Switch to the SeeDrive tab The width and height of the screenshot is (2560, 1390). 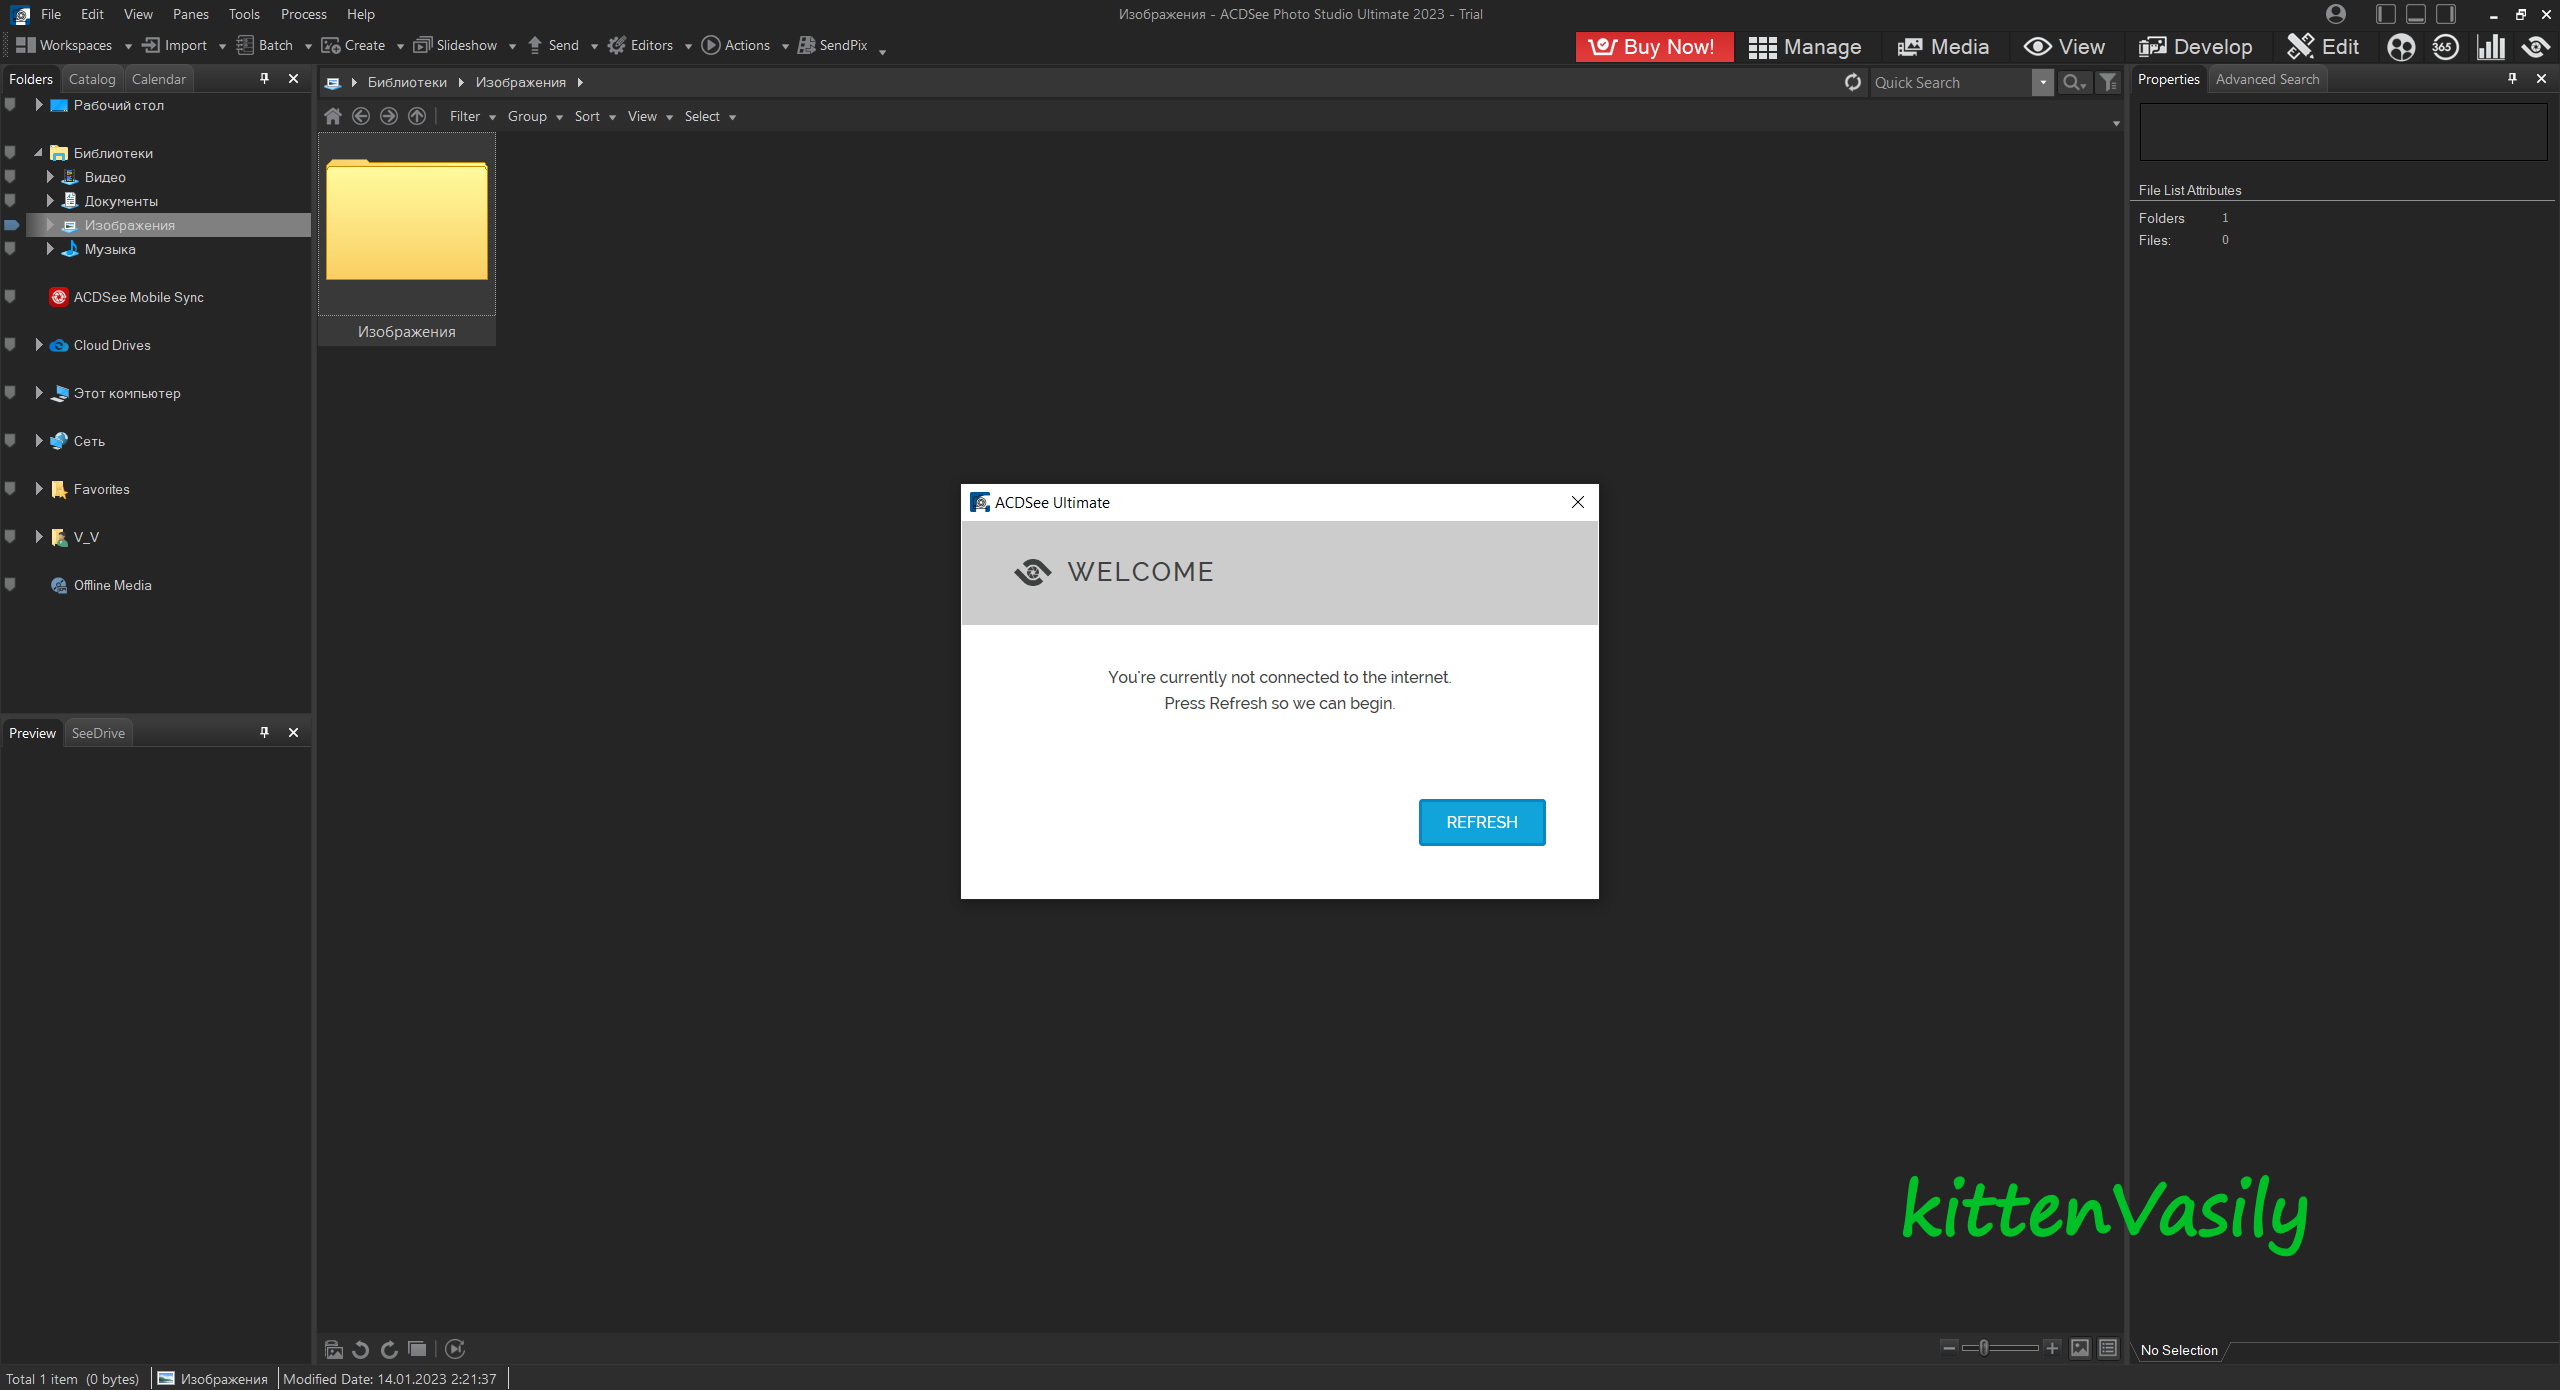tap(98, 733)
